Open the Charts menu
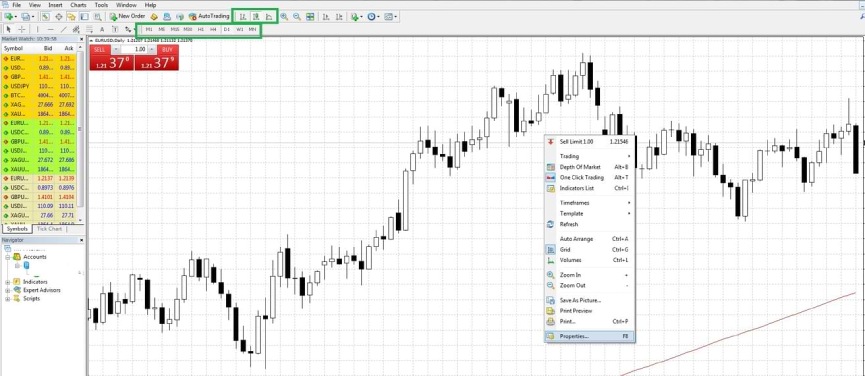 click(x=78, y=5)
